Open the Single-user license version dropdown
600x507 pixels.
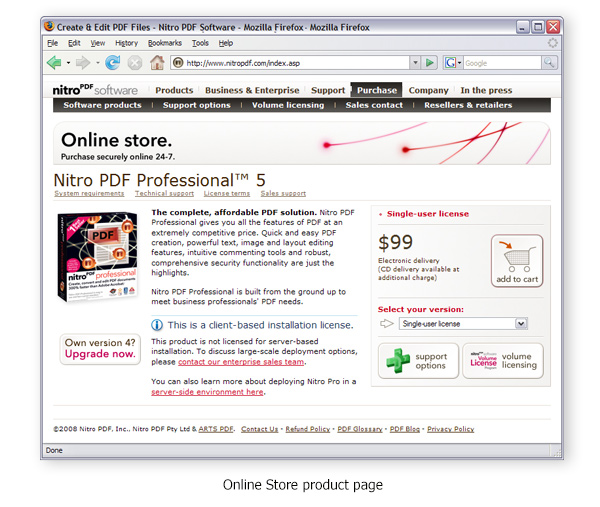tap(463, 324)
